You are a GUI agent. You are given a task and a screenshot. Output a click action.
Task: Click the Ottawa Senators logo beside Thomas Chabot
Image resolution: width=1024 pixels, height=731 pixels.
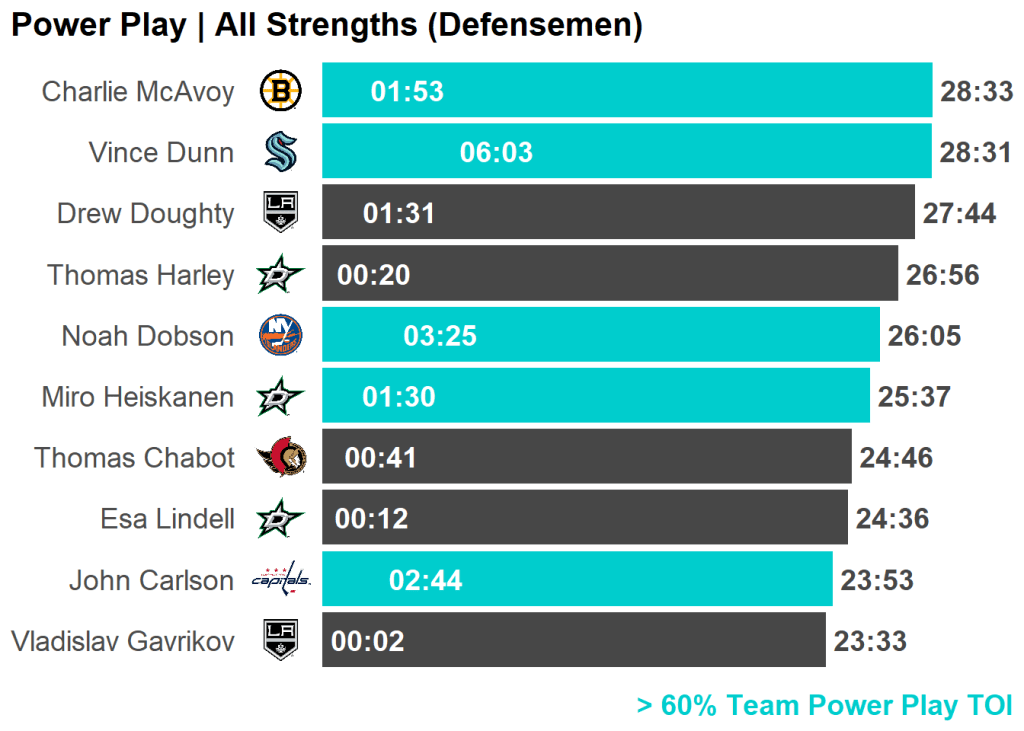click(281, 458)
